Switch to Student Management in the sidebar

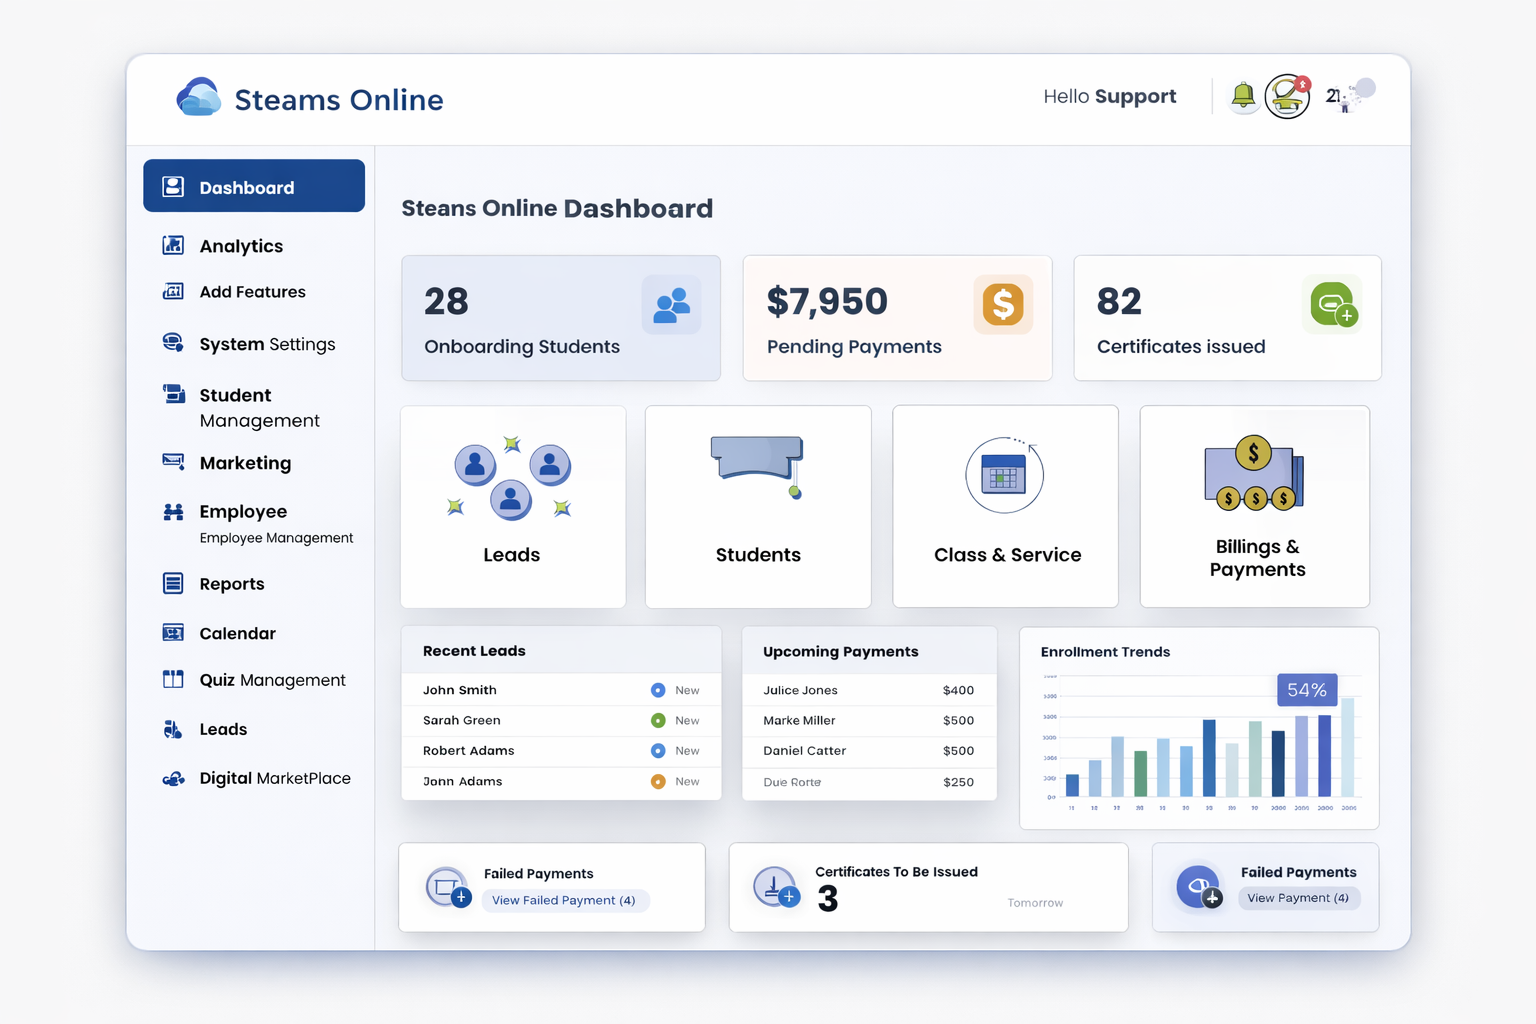coord(172,395)
